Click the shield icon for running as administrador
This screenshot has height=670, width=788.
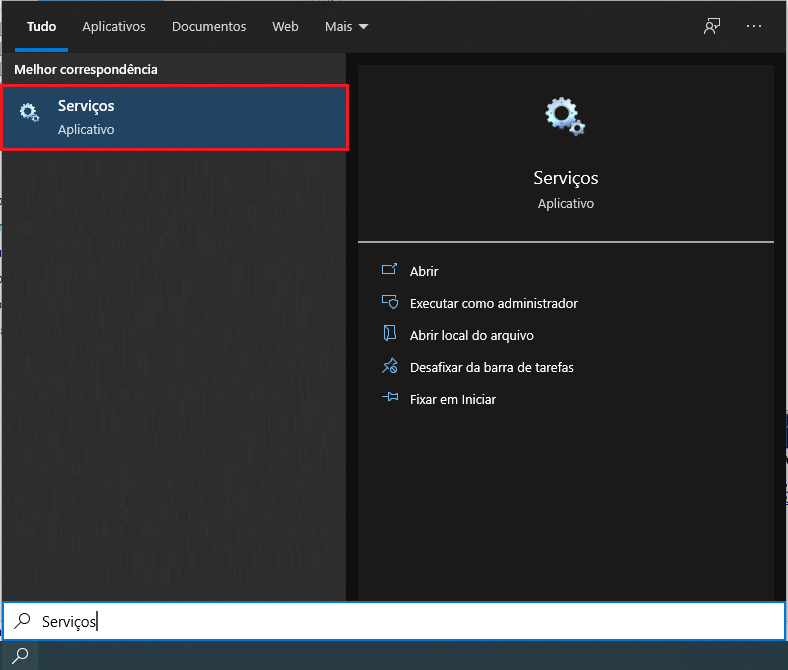(x=390, y=303)
